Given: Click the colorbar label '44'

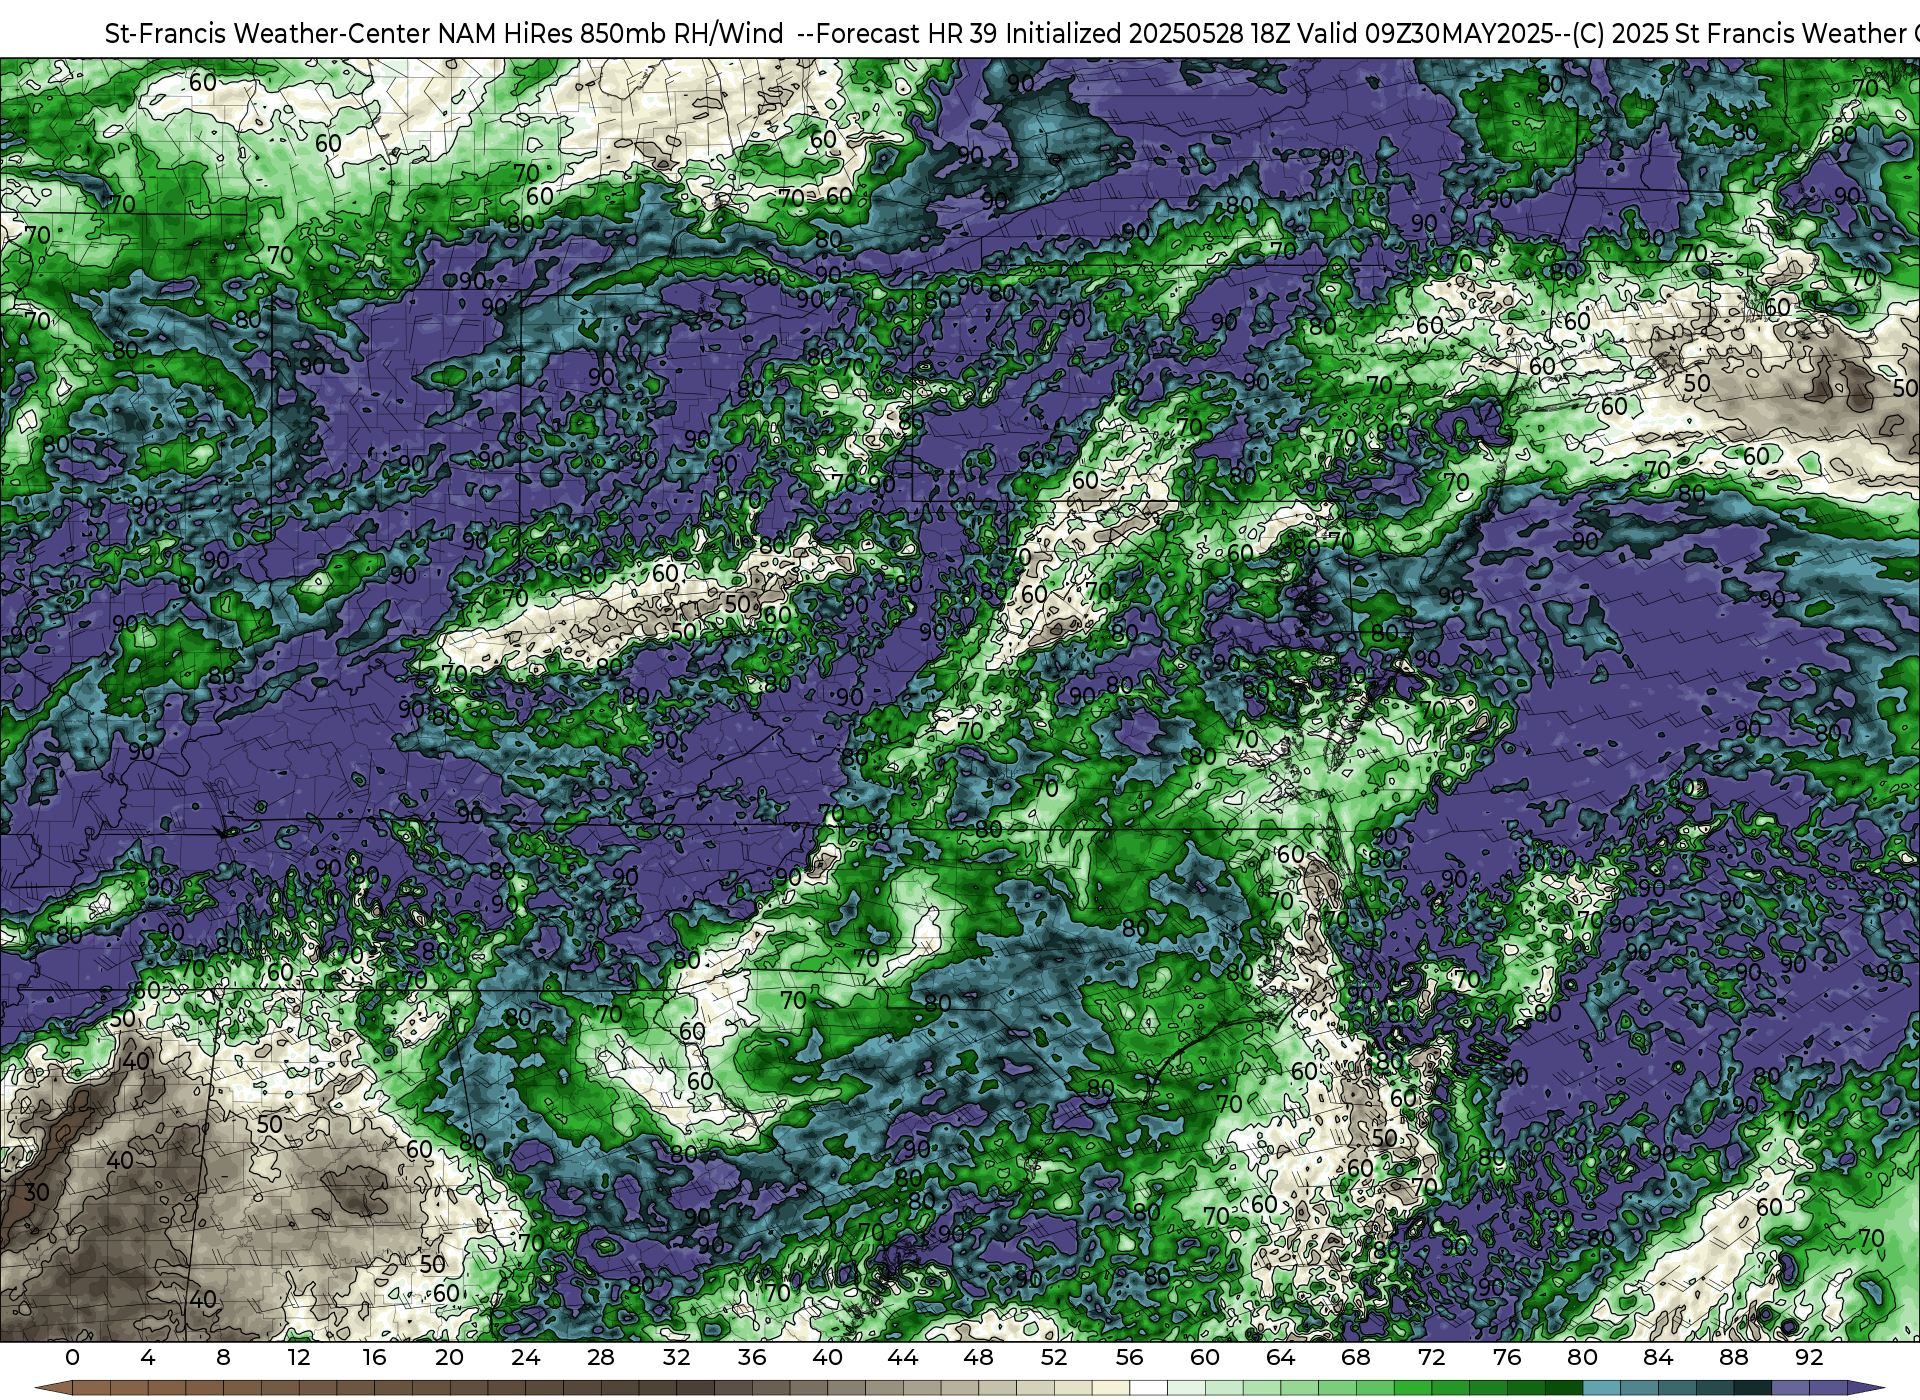Looking at the screenshot, I should coord(902,1357).
